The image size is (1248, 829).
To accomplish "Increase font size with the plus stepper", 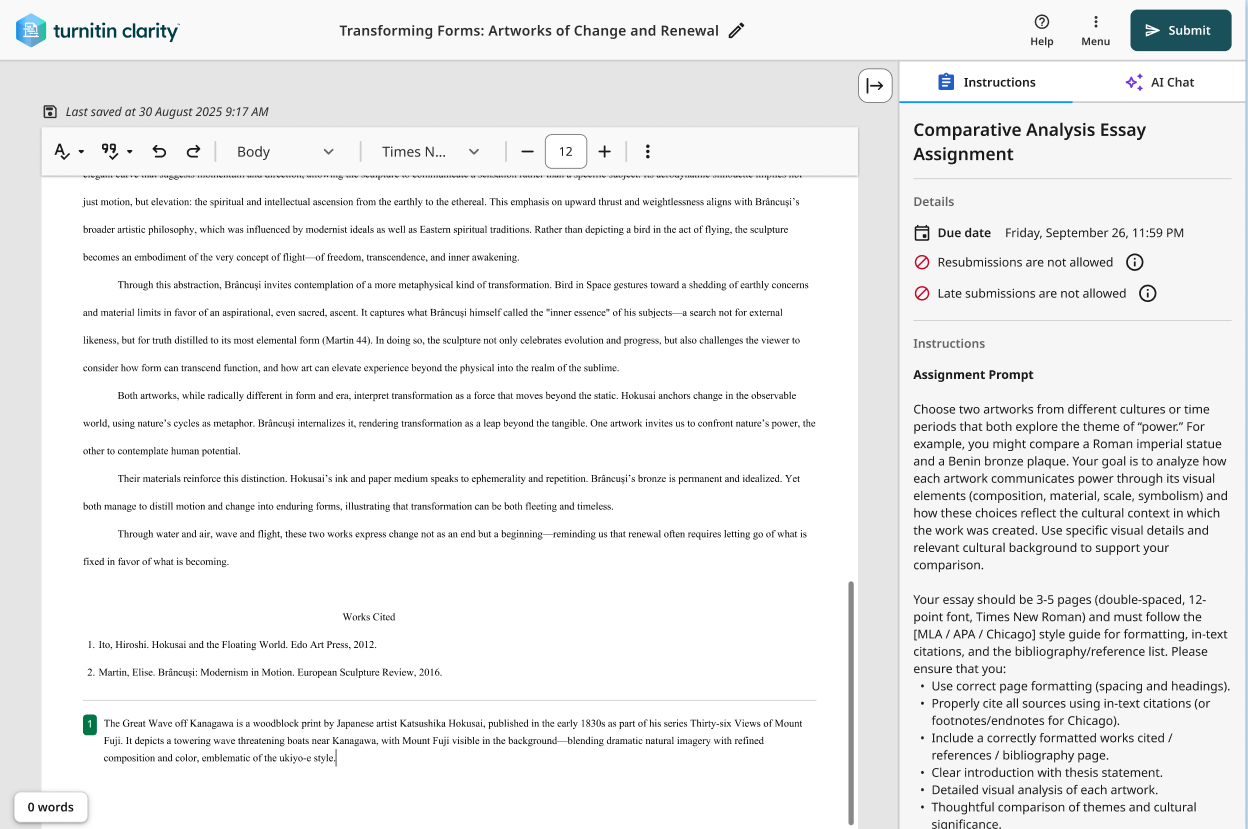I will [604, 151].
